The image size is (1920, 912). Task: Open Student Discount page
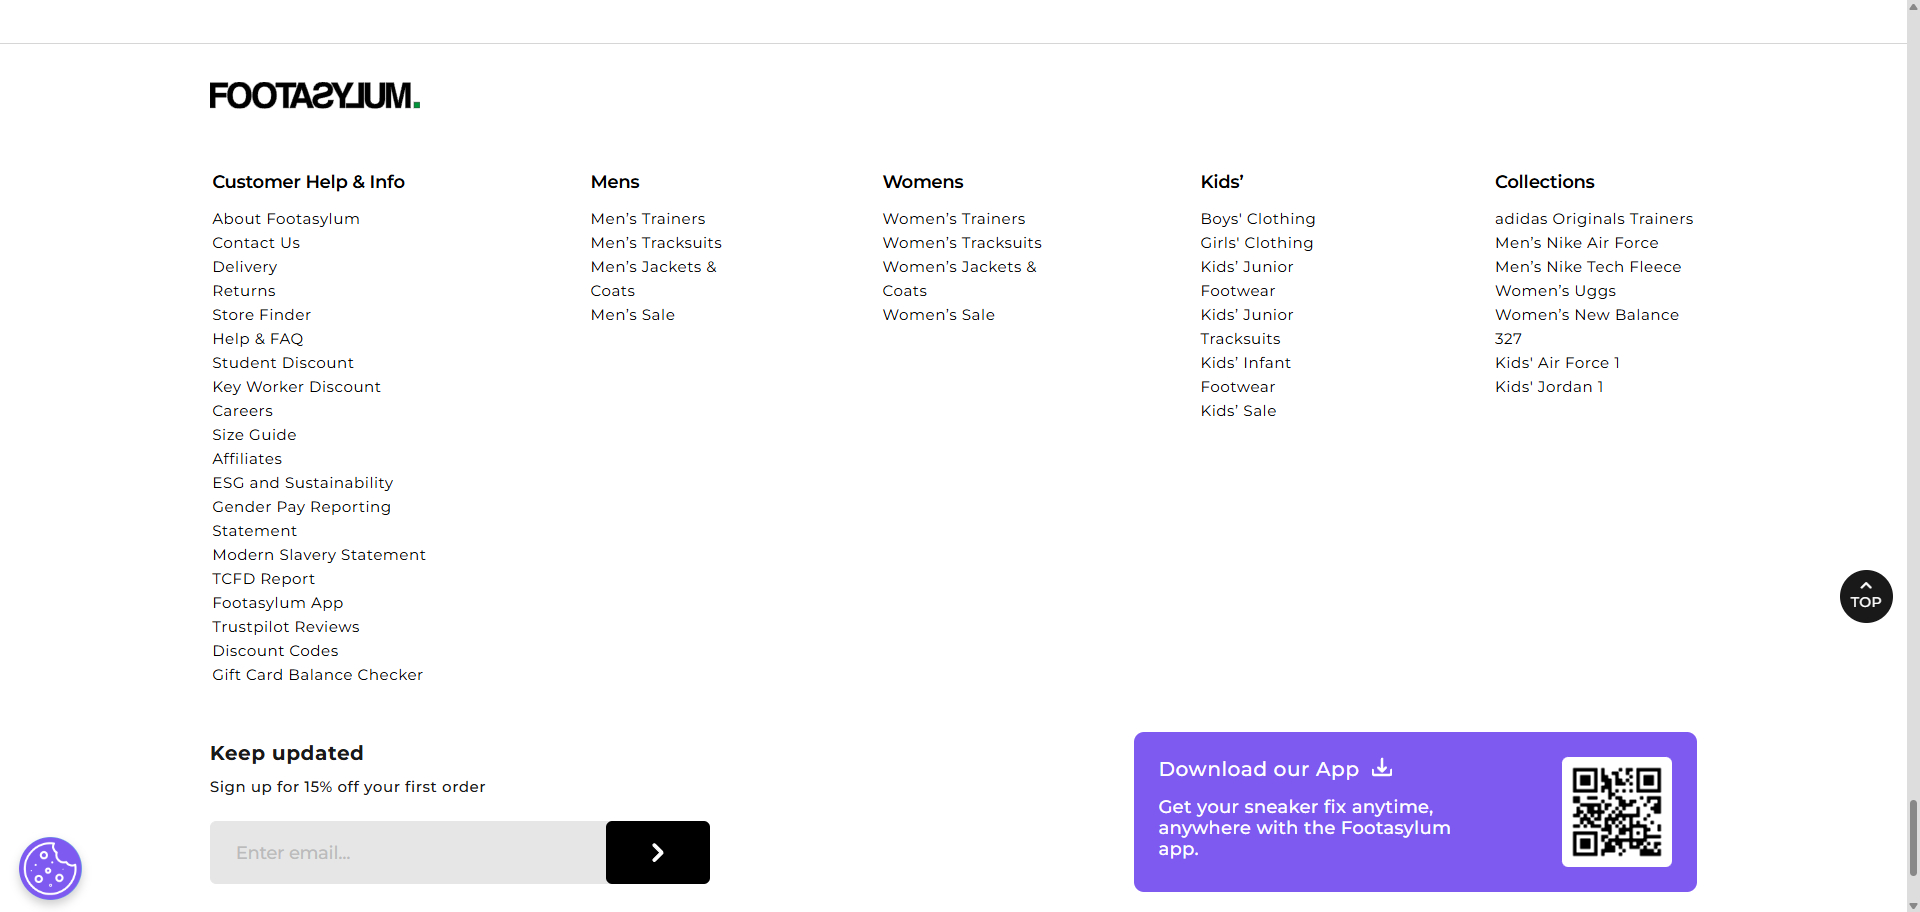pyautogui.click(x=283, y=363)
